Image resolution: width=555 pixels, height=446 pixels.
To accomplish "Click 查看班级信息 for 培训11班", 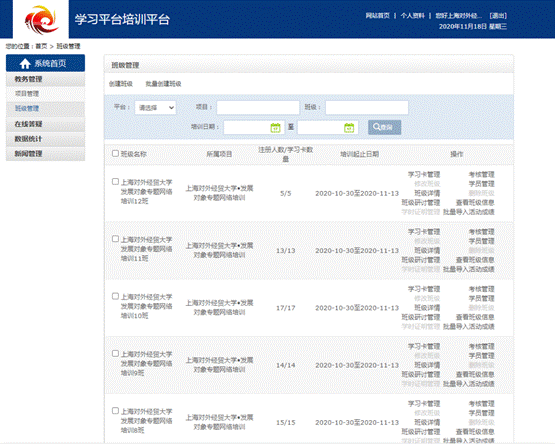I will [x=475, y=260].
